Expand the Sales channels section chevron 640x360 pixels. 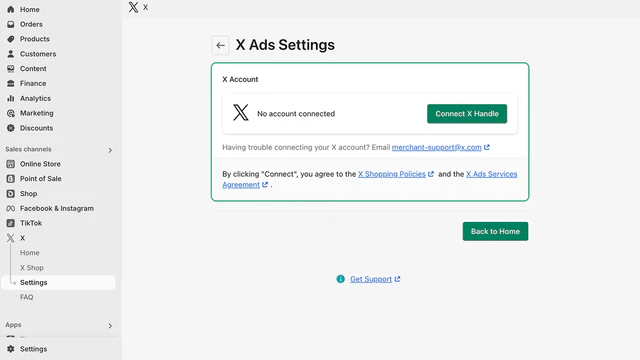[x=110, y=150]
